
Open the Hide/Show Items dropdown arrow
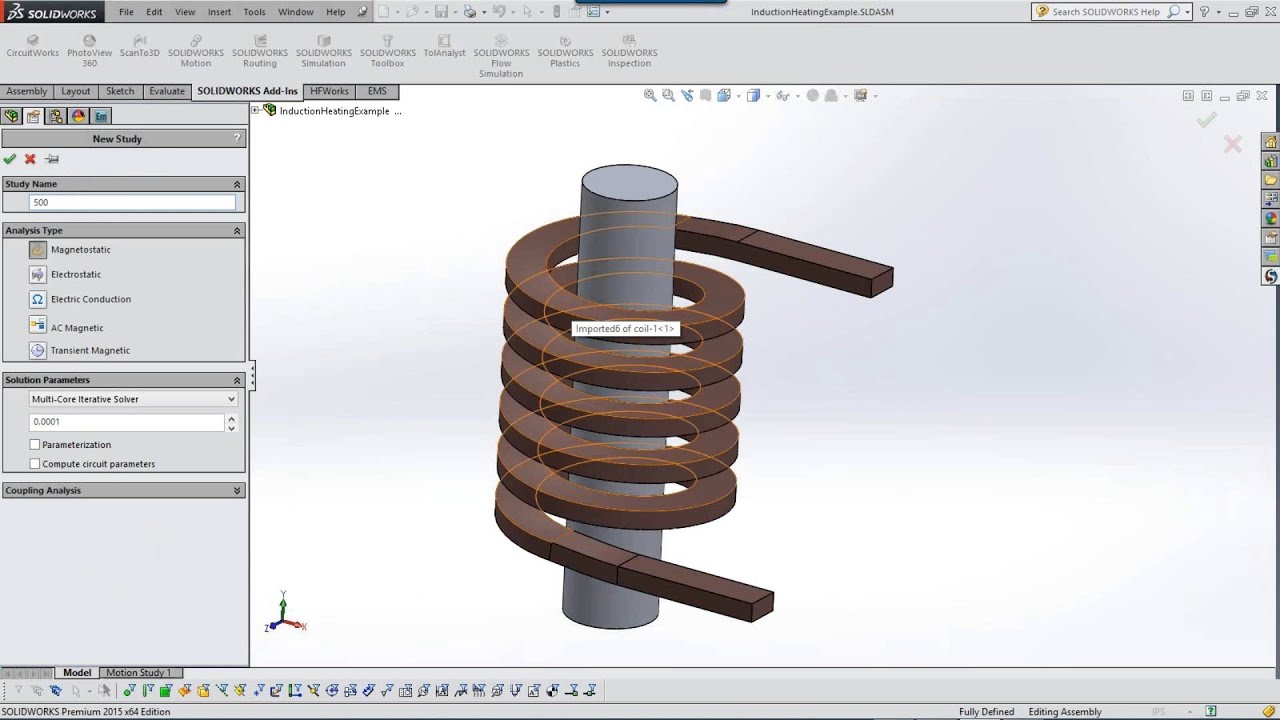796,96
